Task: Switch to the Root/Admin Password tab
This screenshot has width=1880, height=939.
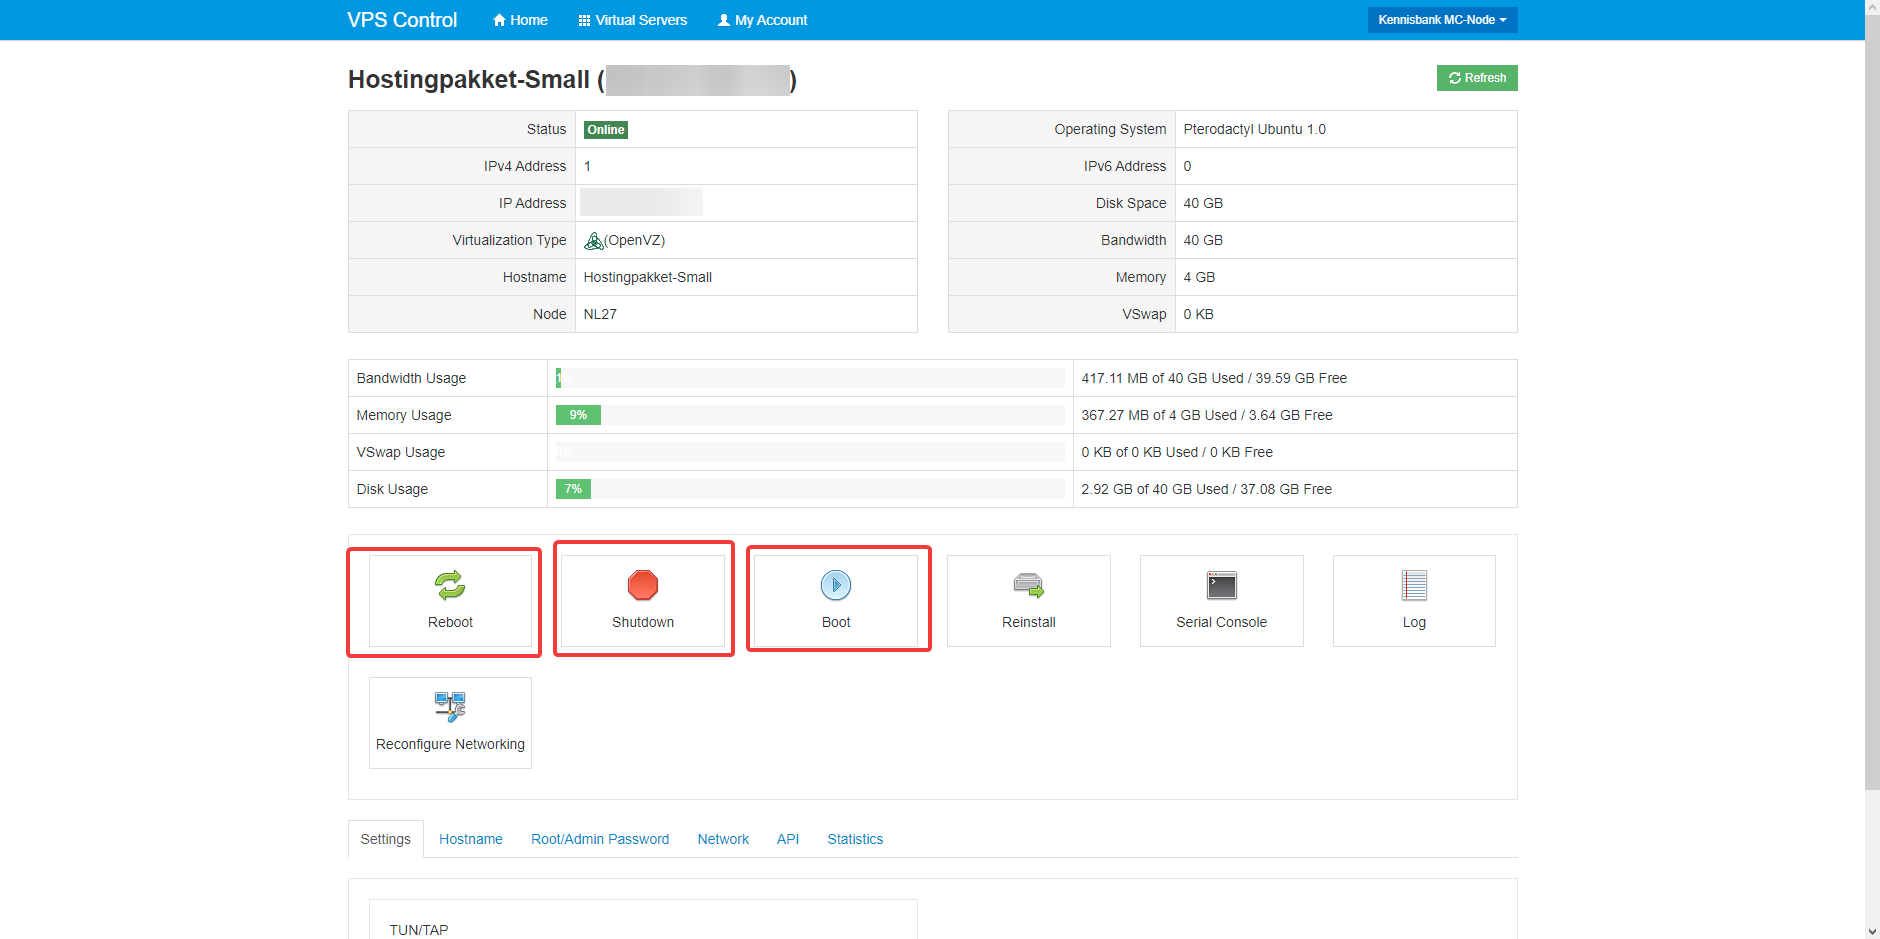Action: coord(600,839)
